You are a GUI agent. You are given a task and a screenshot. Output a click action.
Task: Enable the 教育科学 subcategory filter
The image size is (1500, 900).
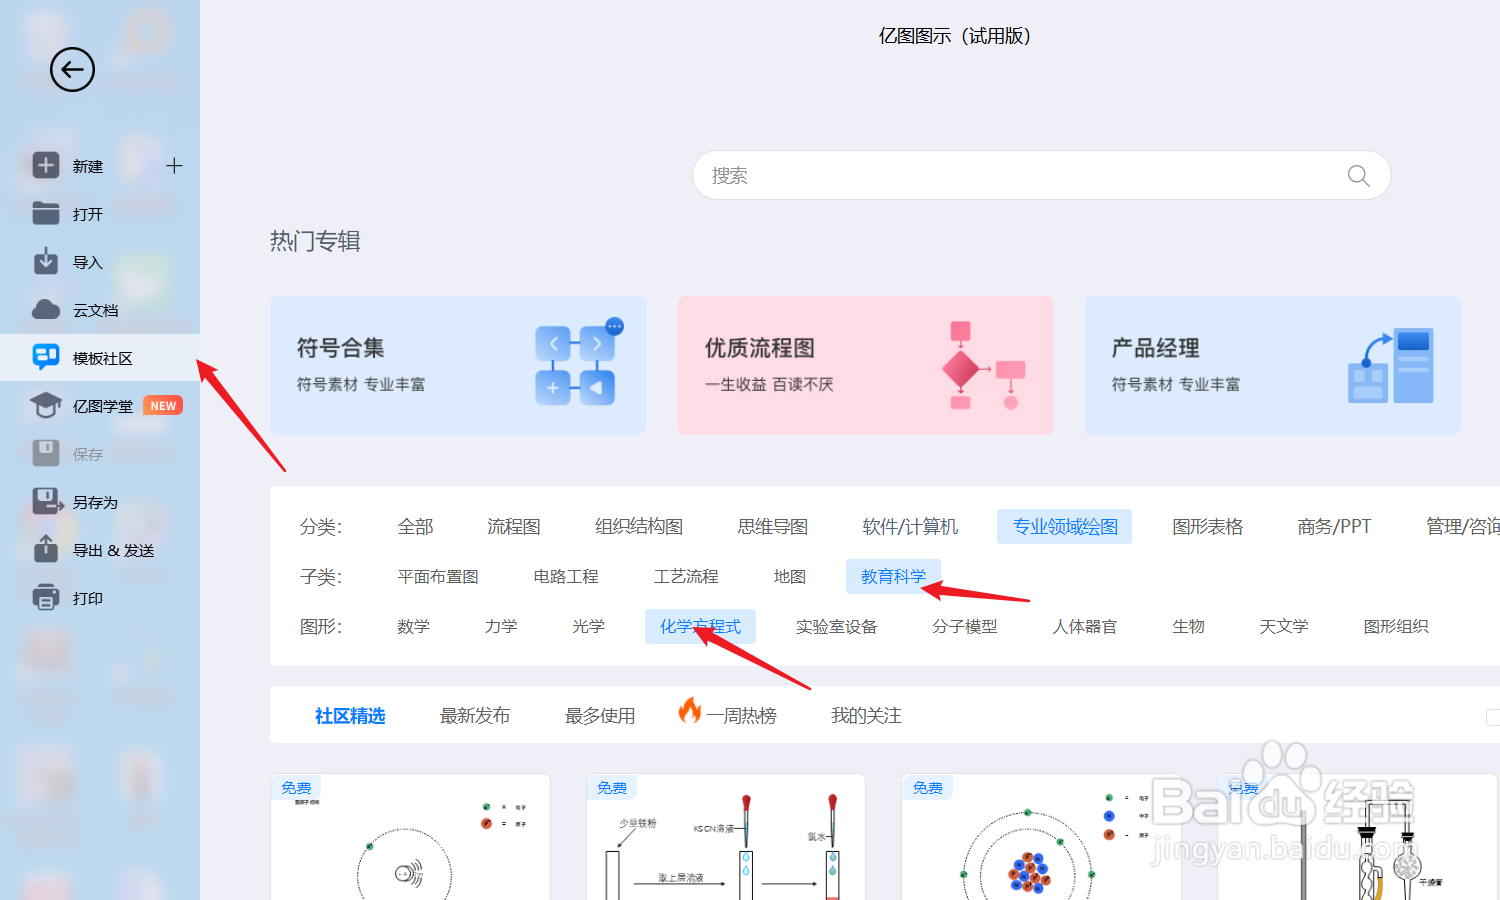point(893,576)
